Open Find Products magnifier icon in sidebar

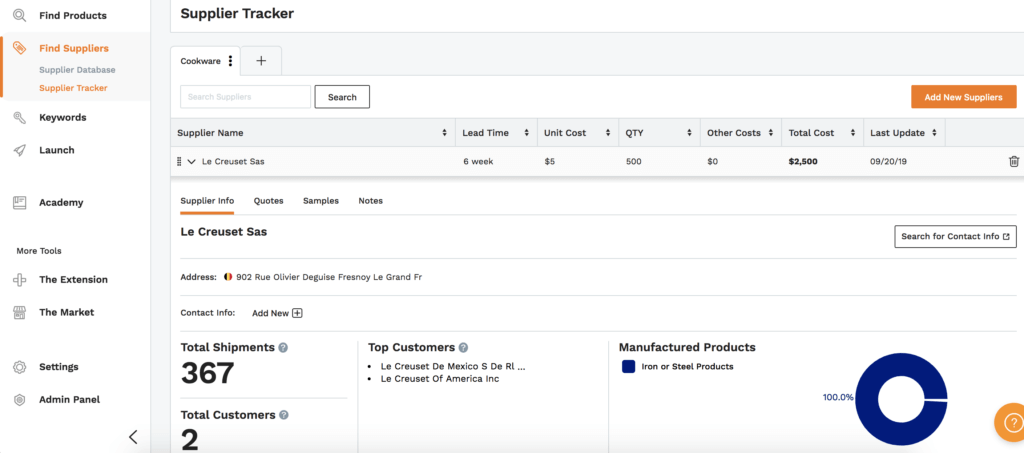[20, 15]
